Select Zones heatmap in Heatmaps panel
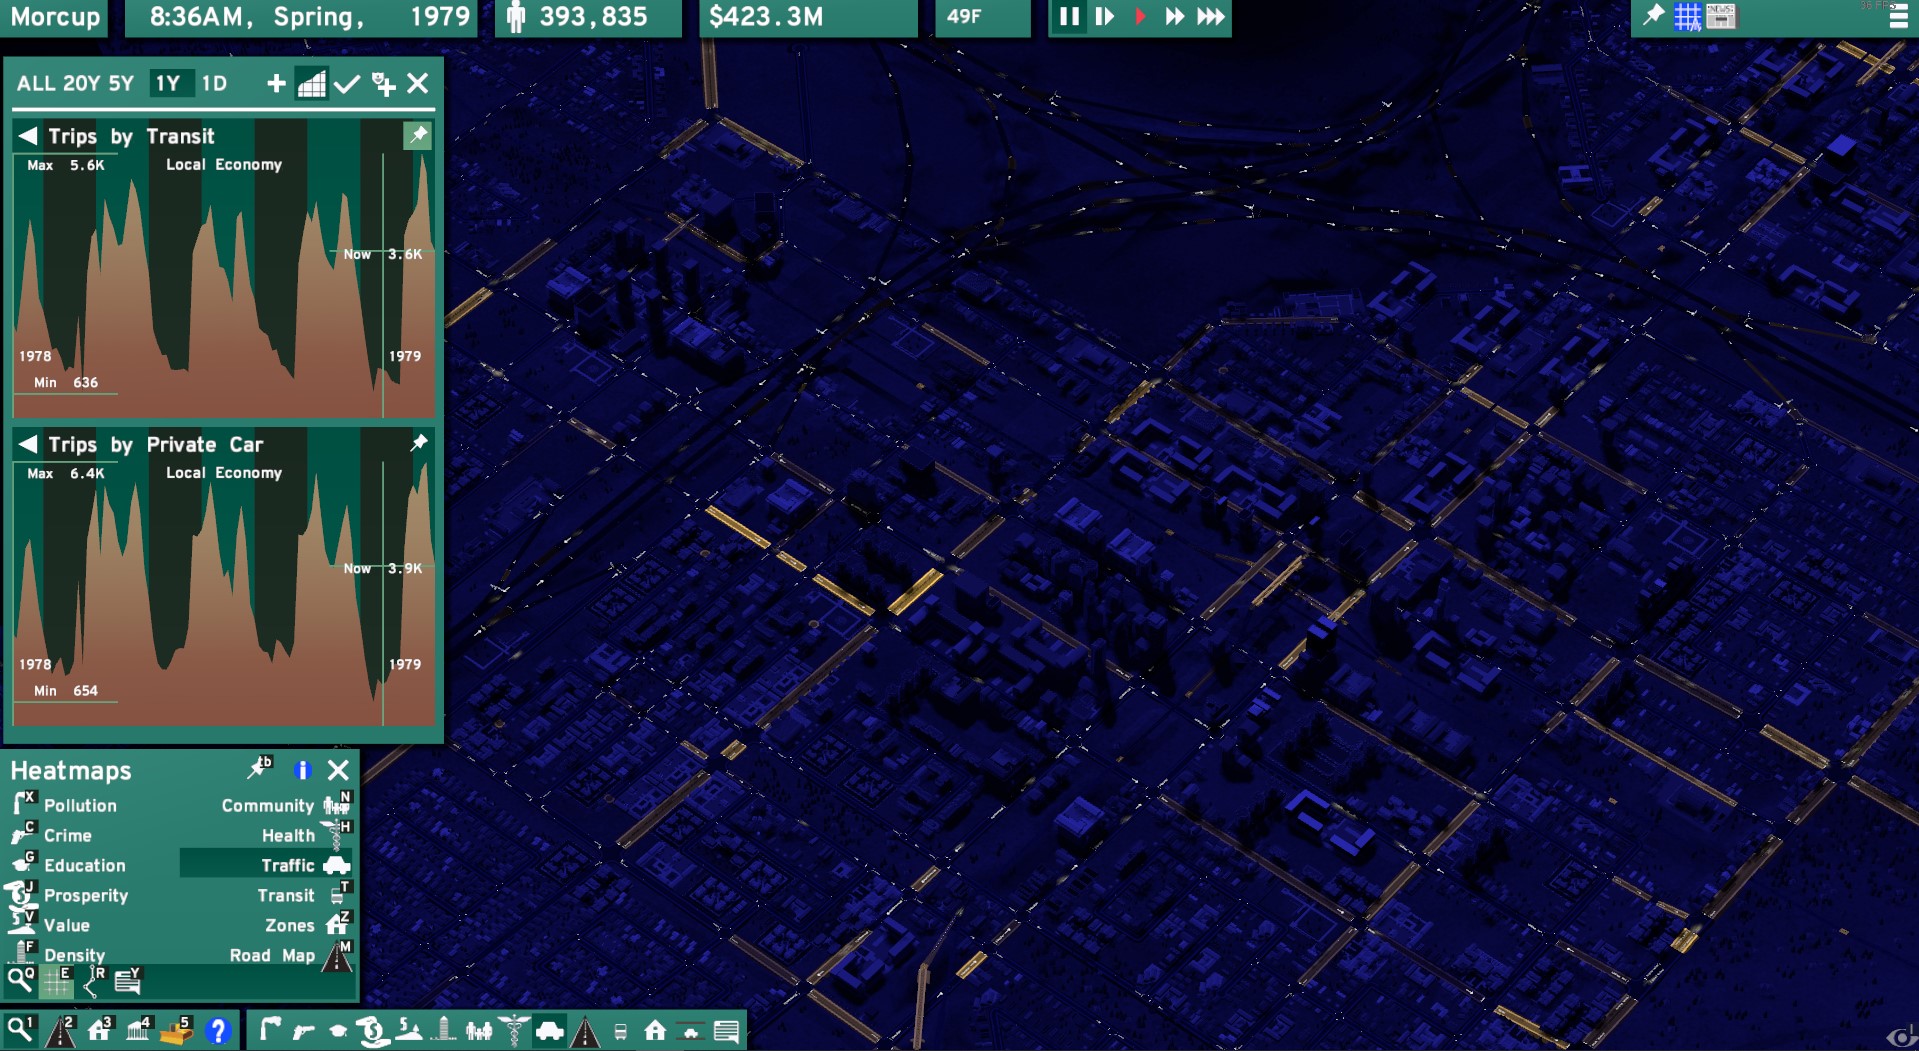1919x1051 pixels. pyautogui.click(x=308, y=925)
